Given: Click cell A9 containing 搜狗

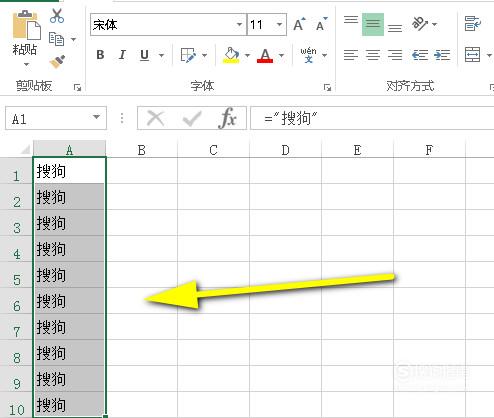Looking at the screenshot, I should tap(69, 379).
